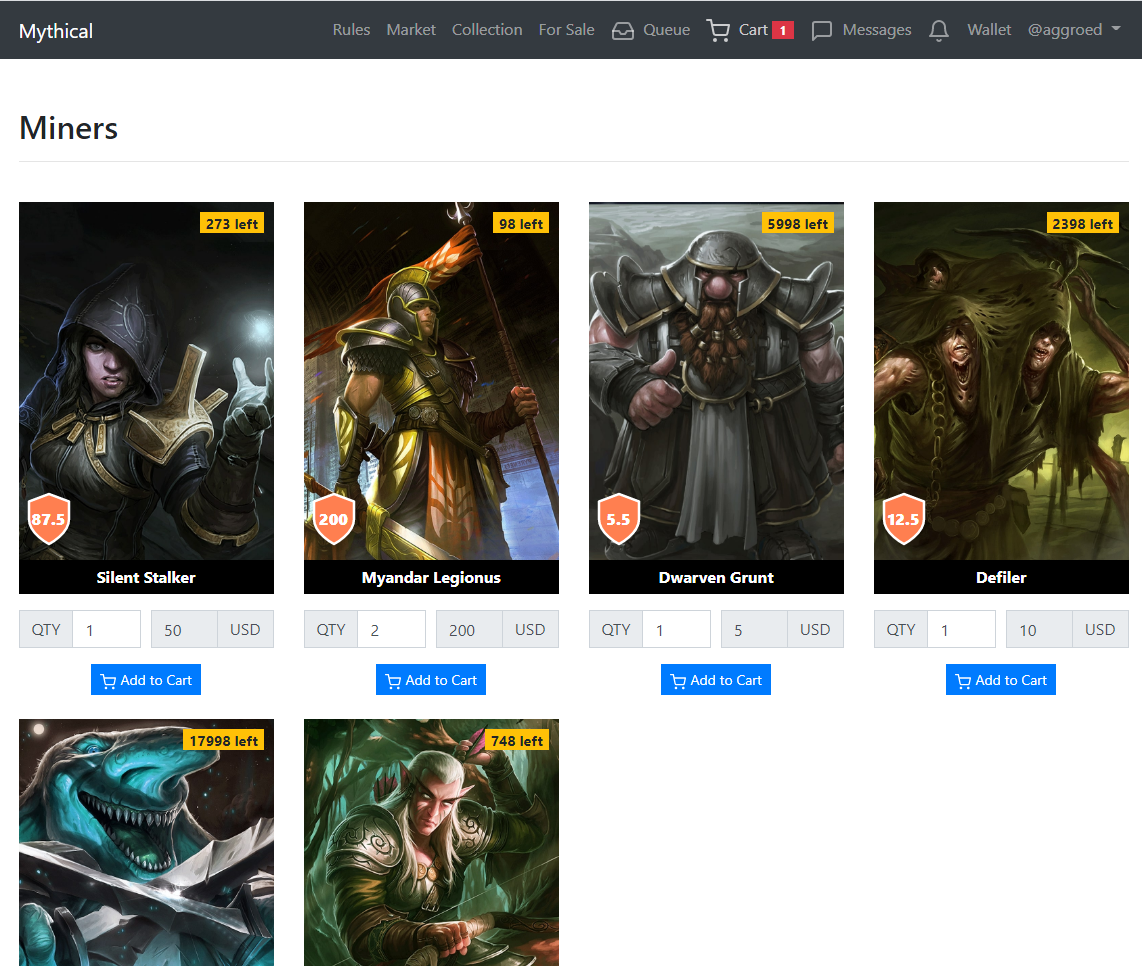Click the "17998 left" stock label

224,741
